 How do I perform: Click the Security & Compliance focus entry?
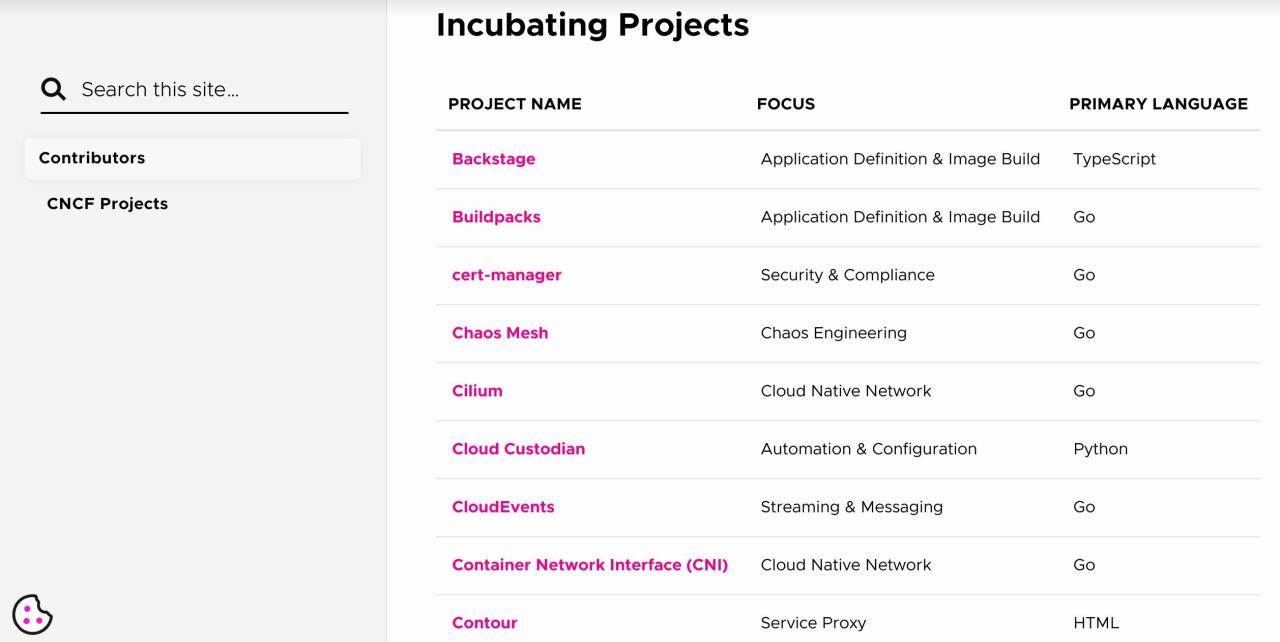[847, 275]
